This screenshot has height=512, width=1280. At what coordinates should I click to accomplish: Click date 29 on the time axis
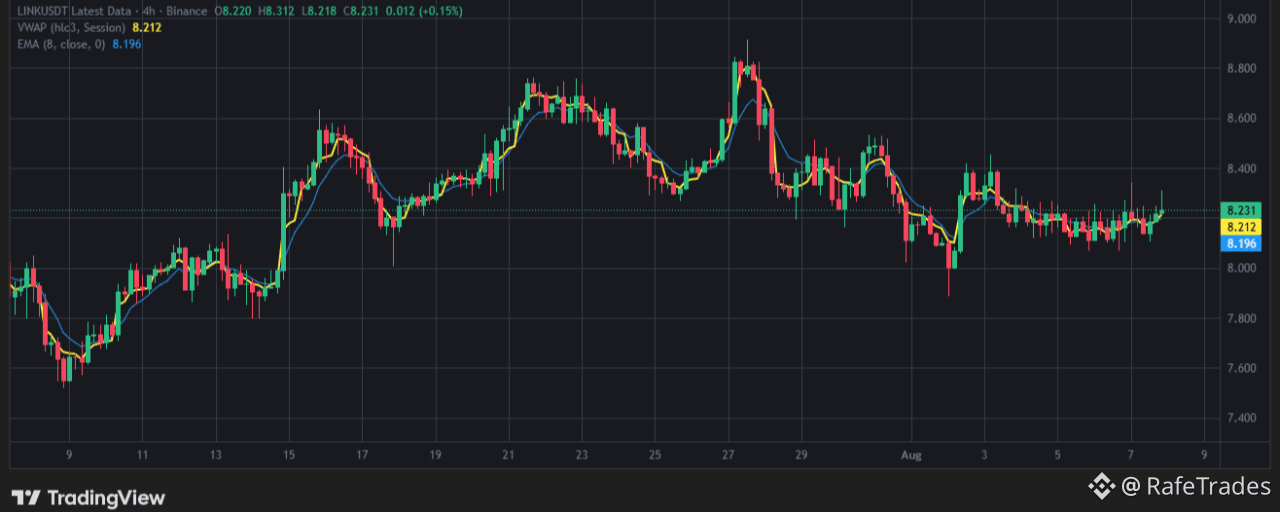[x=801, y=455]
